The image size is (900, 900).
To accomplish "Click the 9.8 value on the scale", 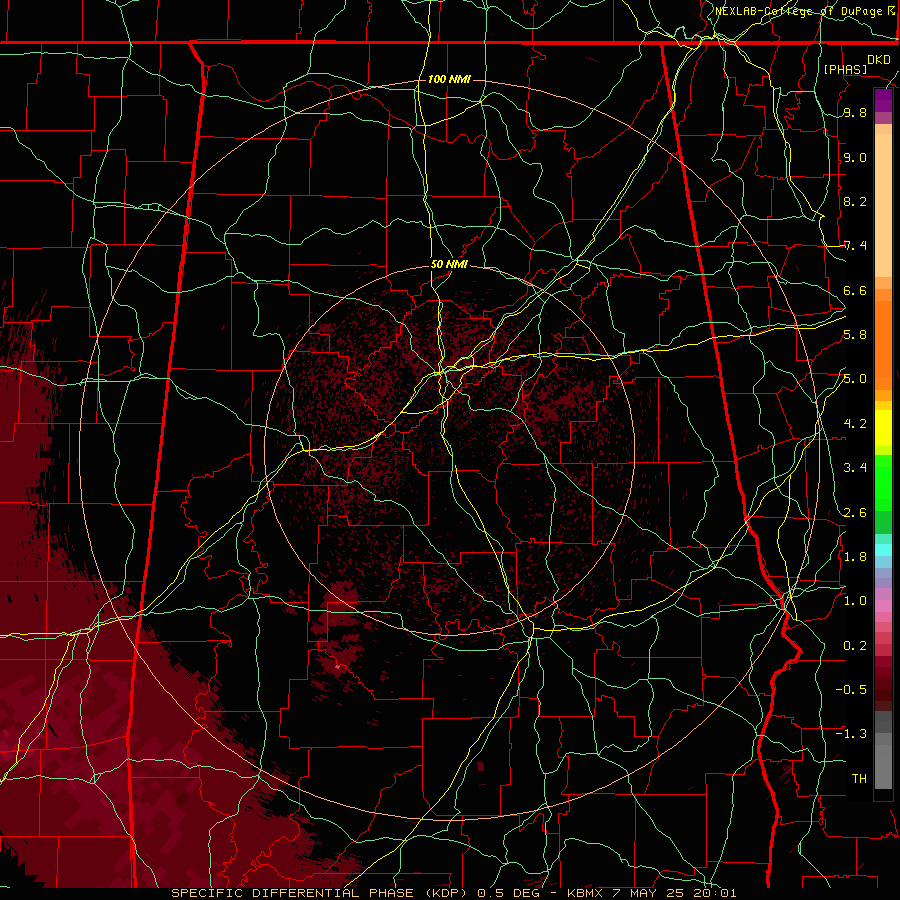I will tap(855, 113).
